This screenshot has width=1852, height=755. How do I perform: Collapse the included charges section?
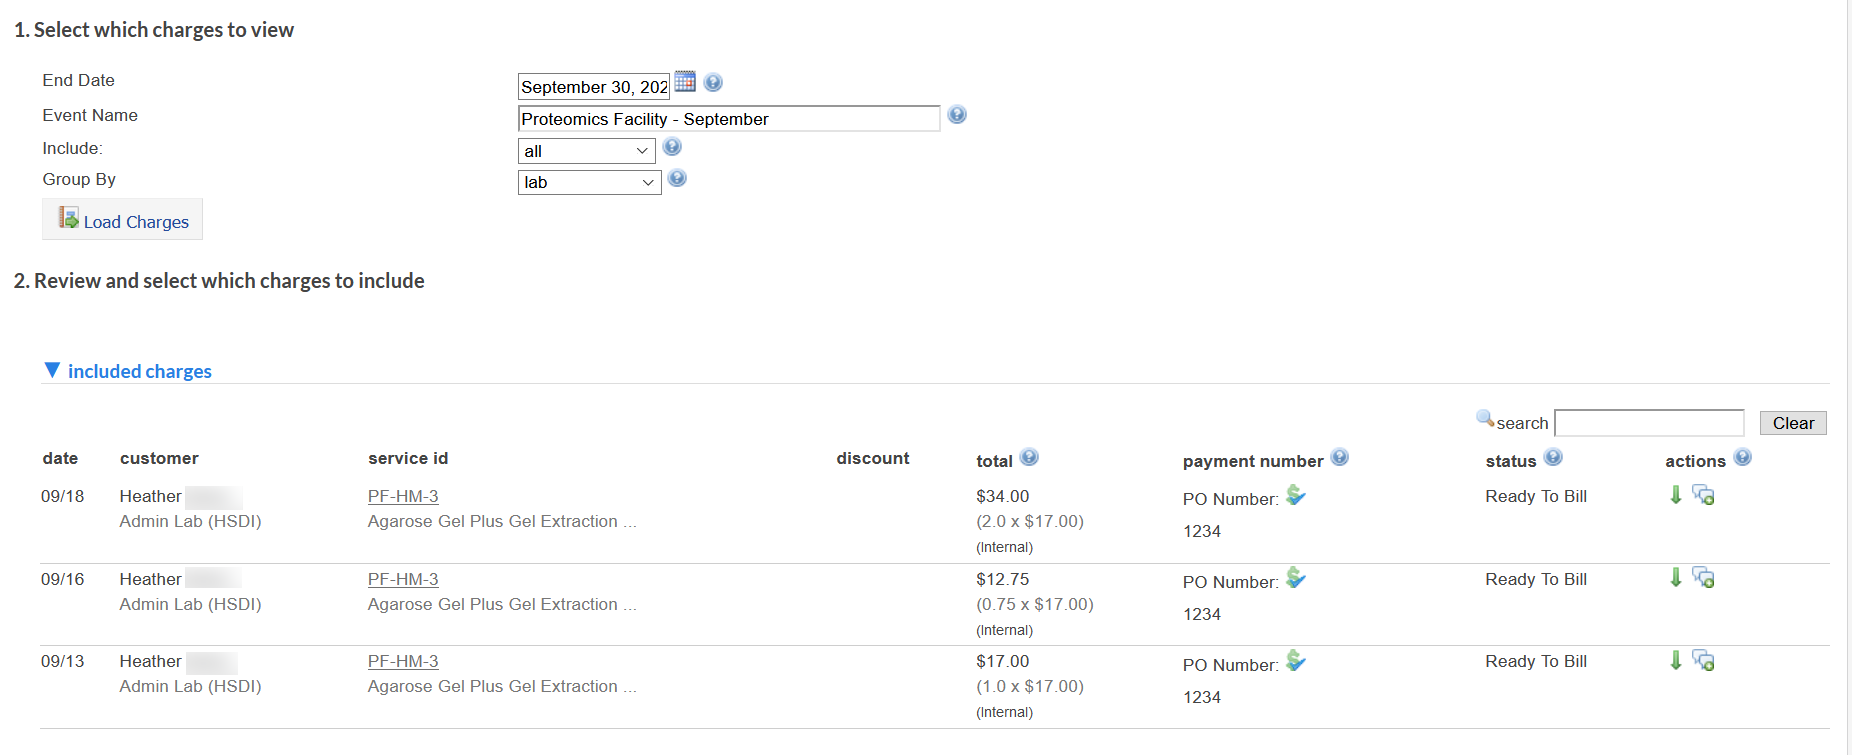pyautogui.click(x=53, y=371)
